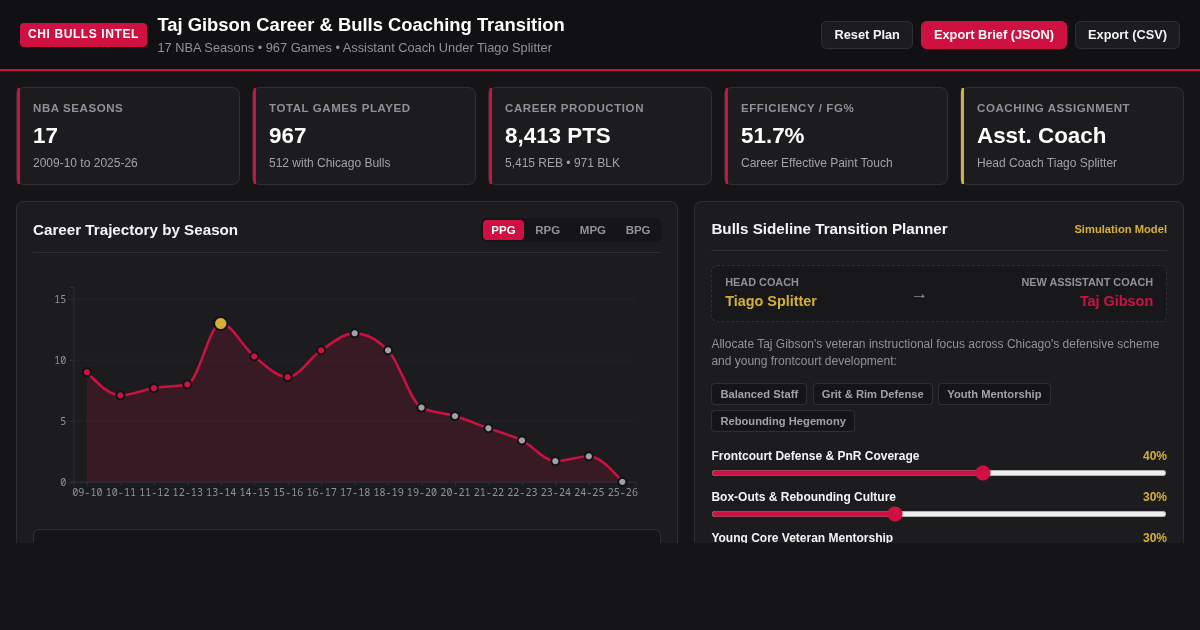Switch chart to RPG
Image resolution: width=1200 pixels, height=630 pixels.
[x=547, y=230]
